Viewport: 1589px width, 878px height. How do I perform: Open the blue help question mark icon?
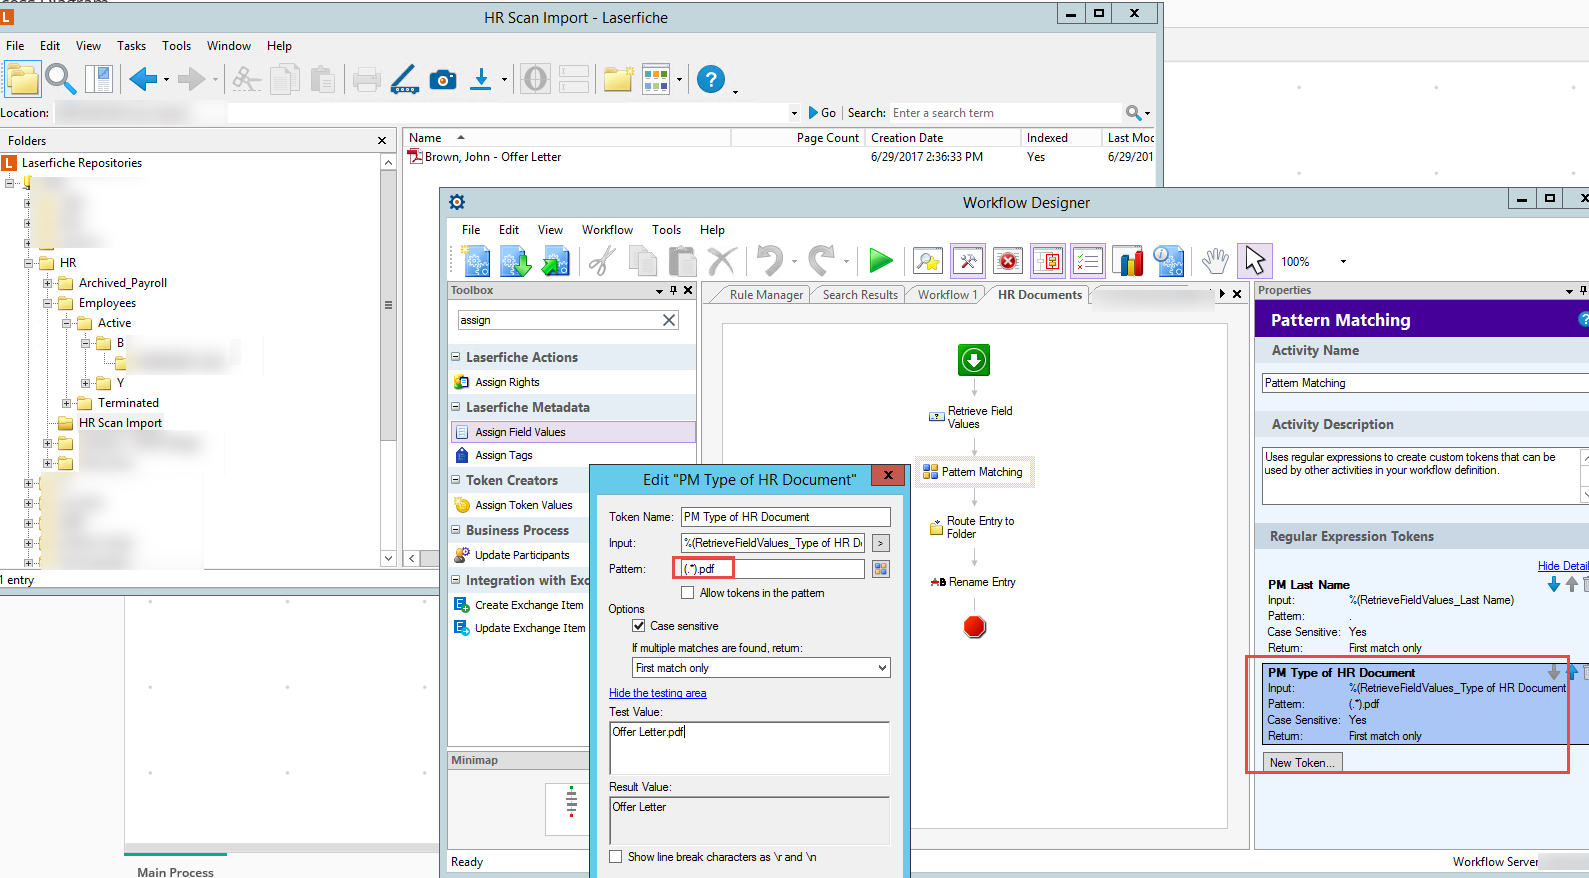[x=711, y=79]
